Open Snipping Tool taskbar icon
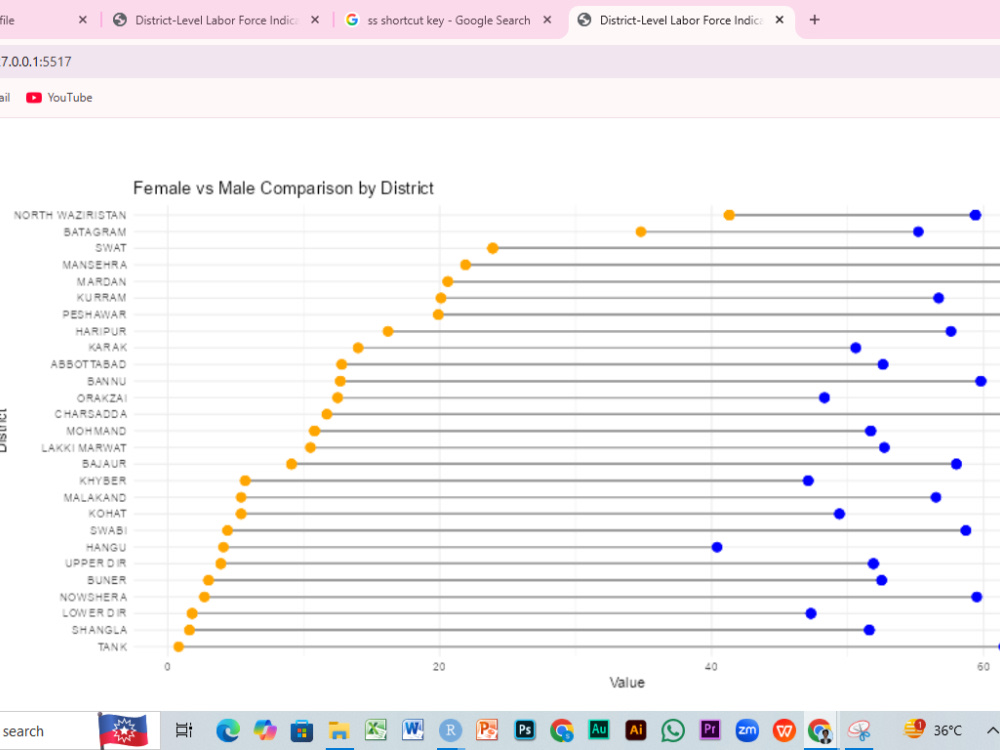 tap(858, 730)
